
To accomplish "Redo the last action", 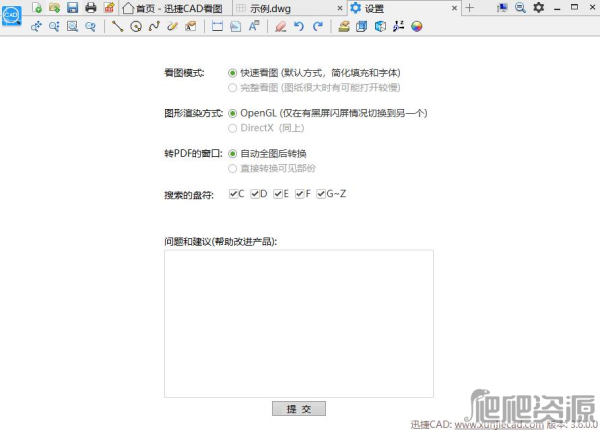I will [x=318, y=26].
